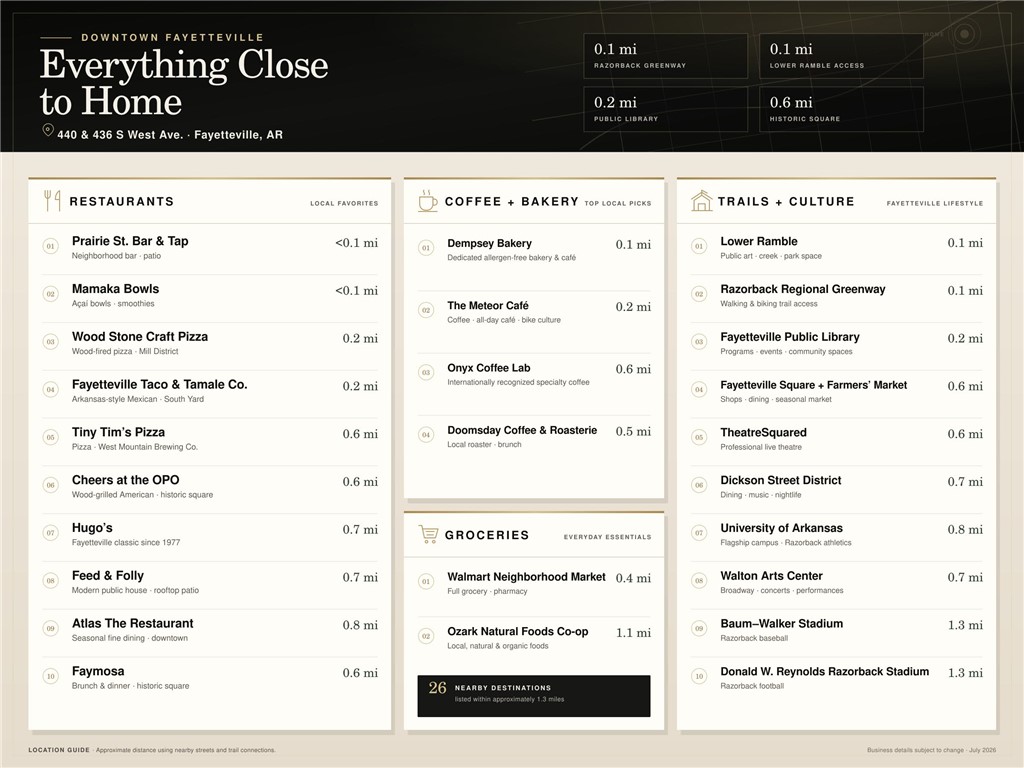The width and height of the screenshot is (1024, 768).
Task: Click the 26 Nearby Destinations banner
Action: coord(534,696)
